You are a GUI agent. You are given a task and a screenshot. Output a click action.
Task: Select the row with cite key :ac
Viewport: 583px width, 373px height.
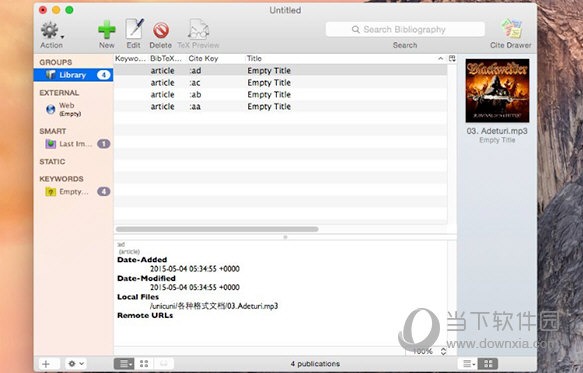(280, 83)
